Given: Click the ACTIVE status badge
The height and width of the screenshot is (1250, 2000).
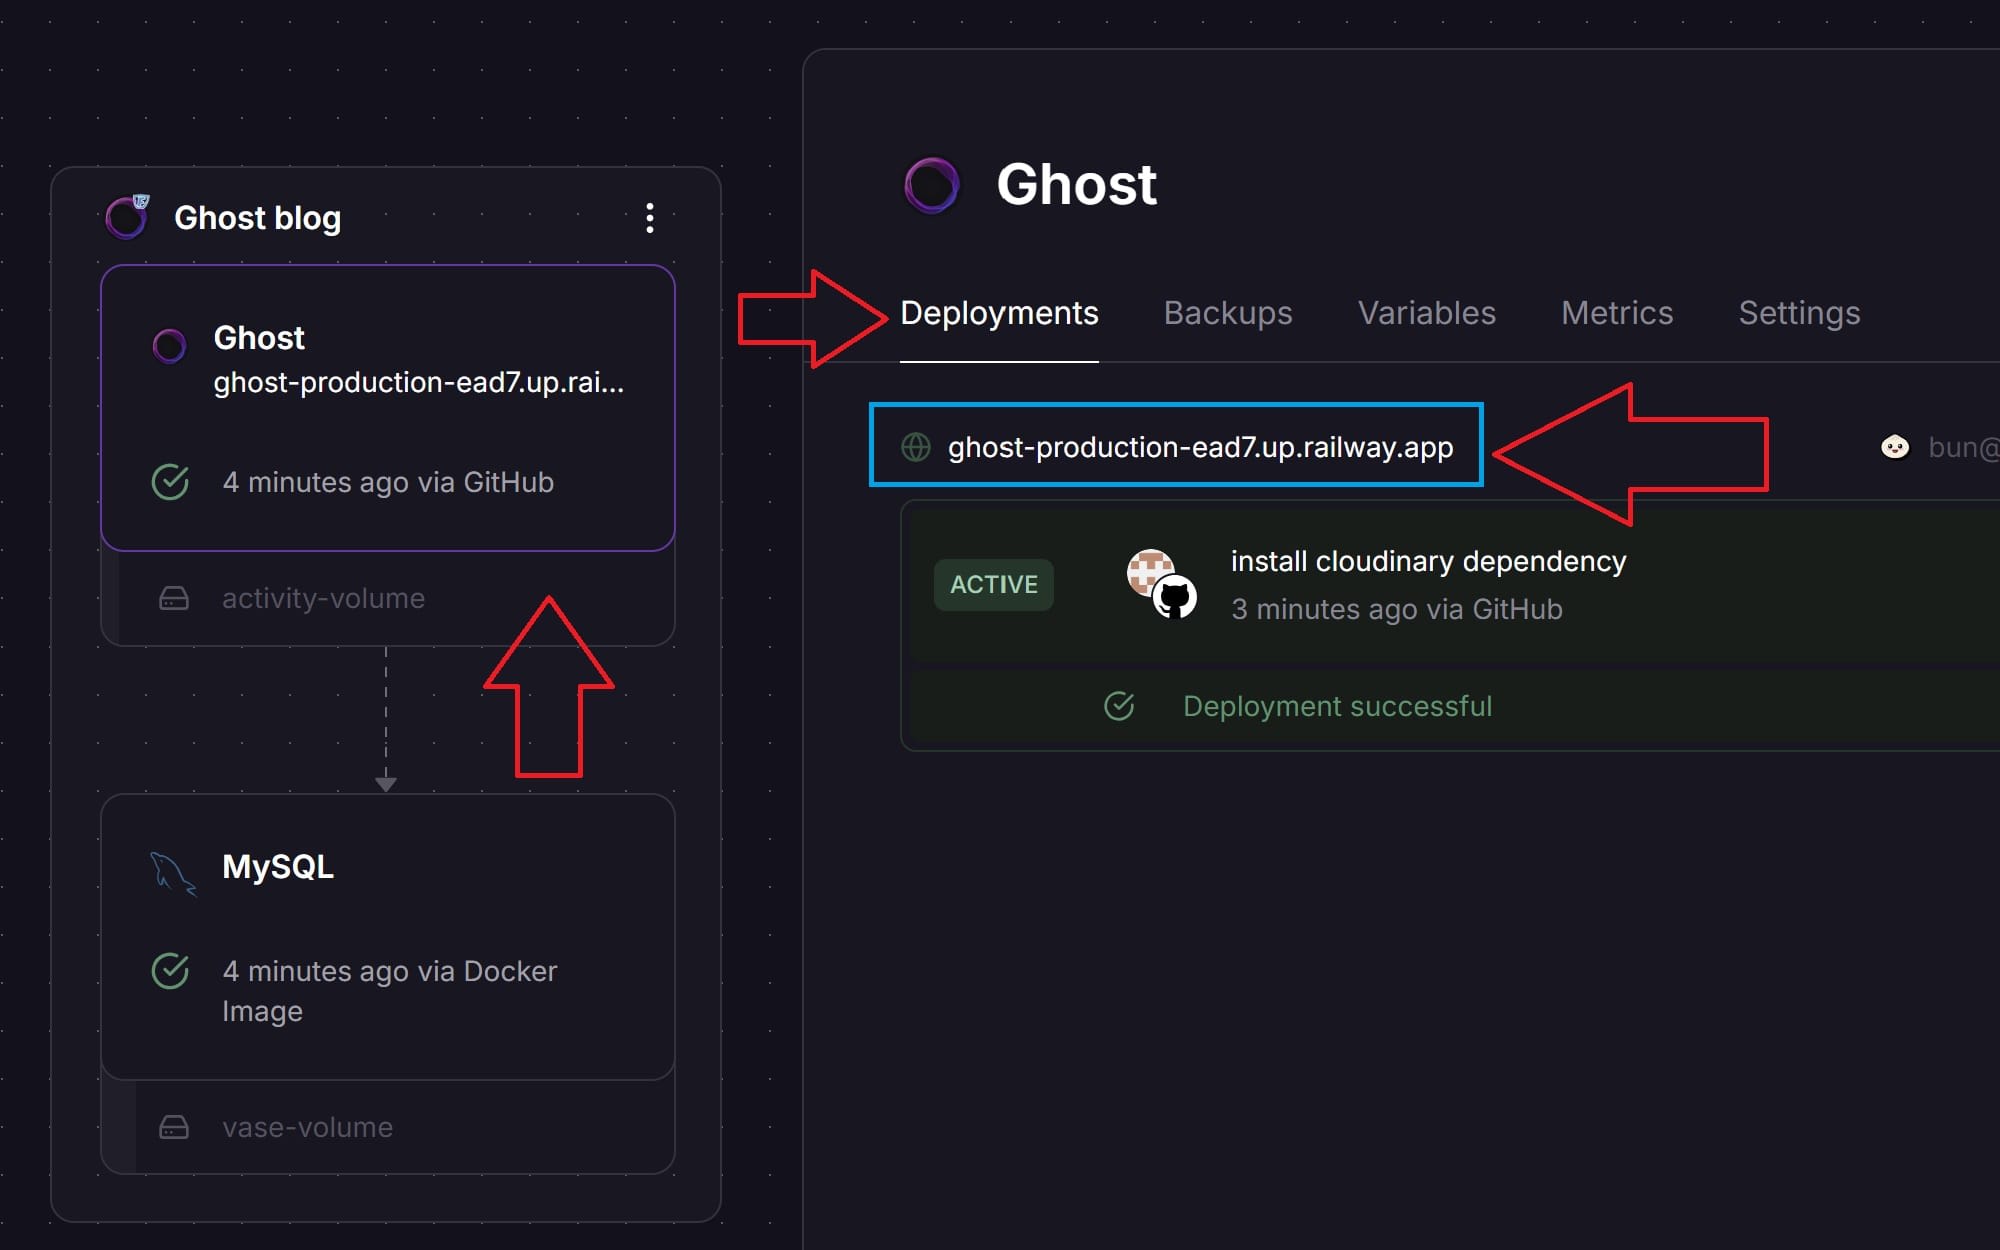Looking at the screenshot, I should [x=994, y=584].
